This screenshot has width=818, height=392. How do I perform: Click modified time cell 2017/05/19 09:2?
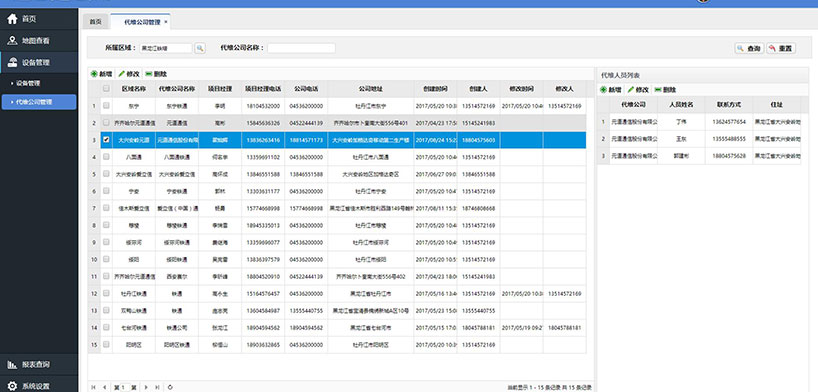522,328
